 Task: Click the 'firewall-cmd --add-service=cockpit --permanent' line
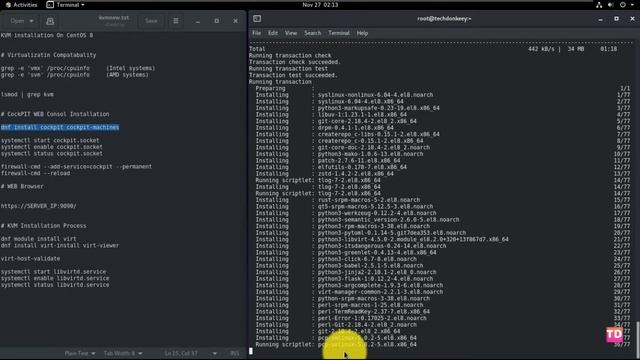click(x=76, y=167)
